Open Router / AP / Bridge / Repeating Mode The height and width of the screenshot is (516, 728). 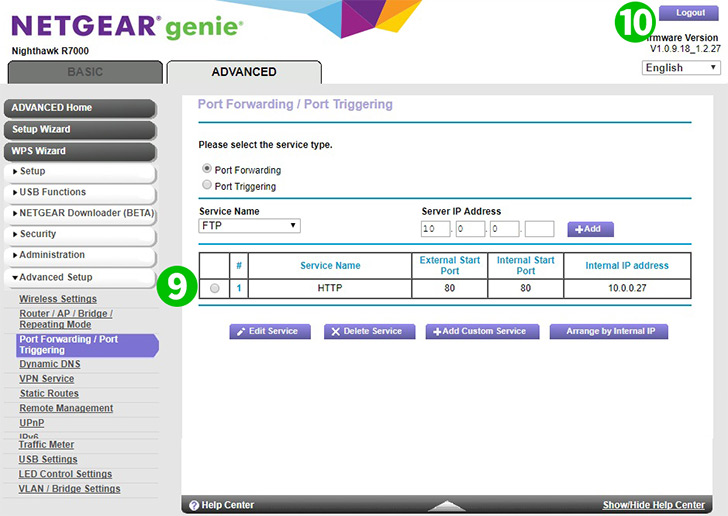pos(66,319)
